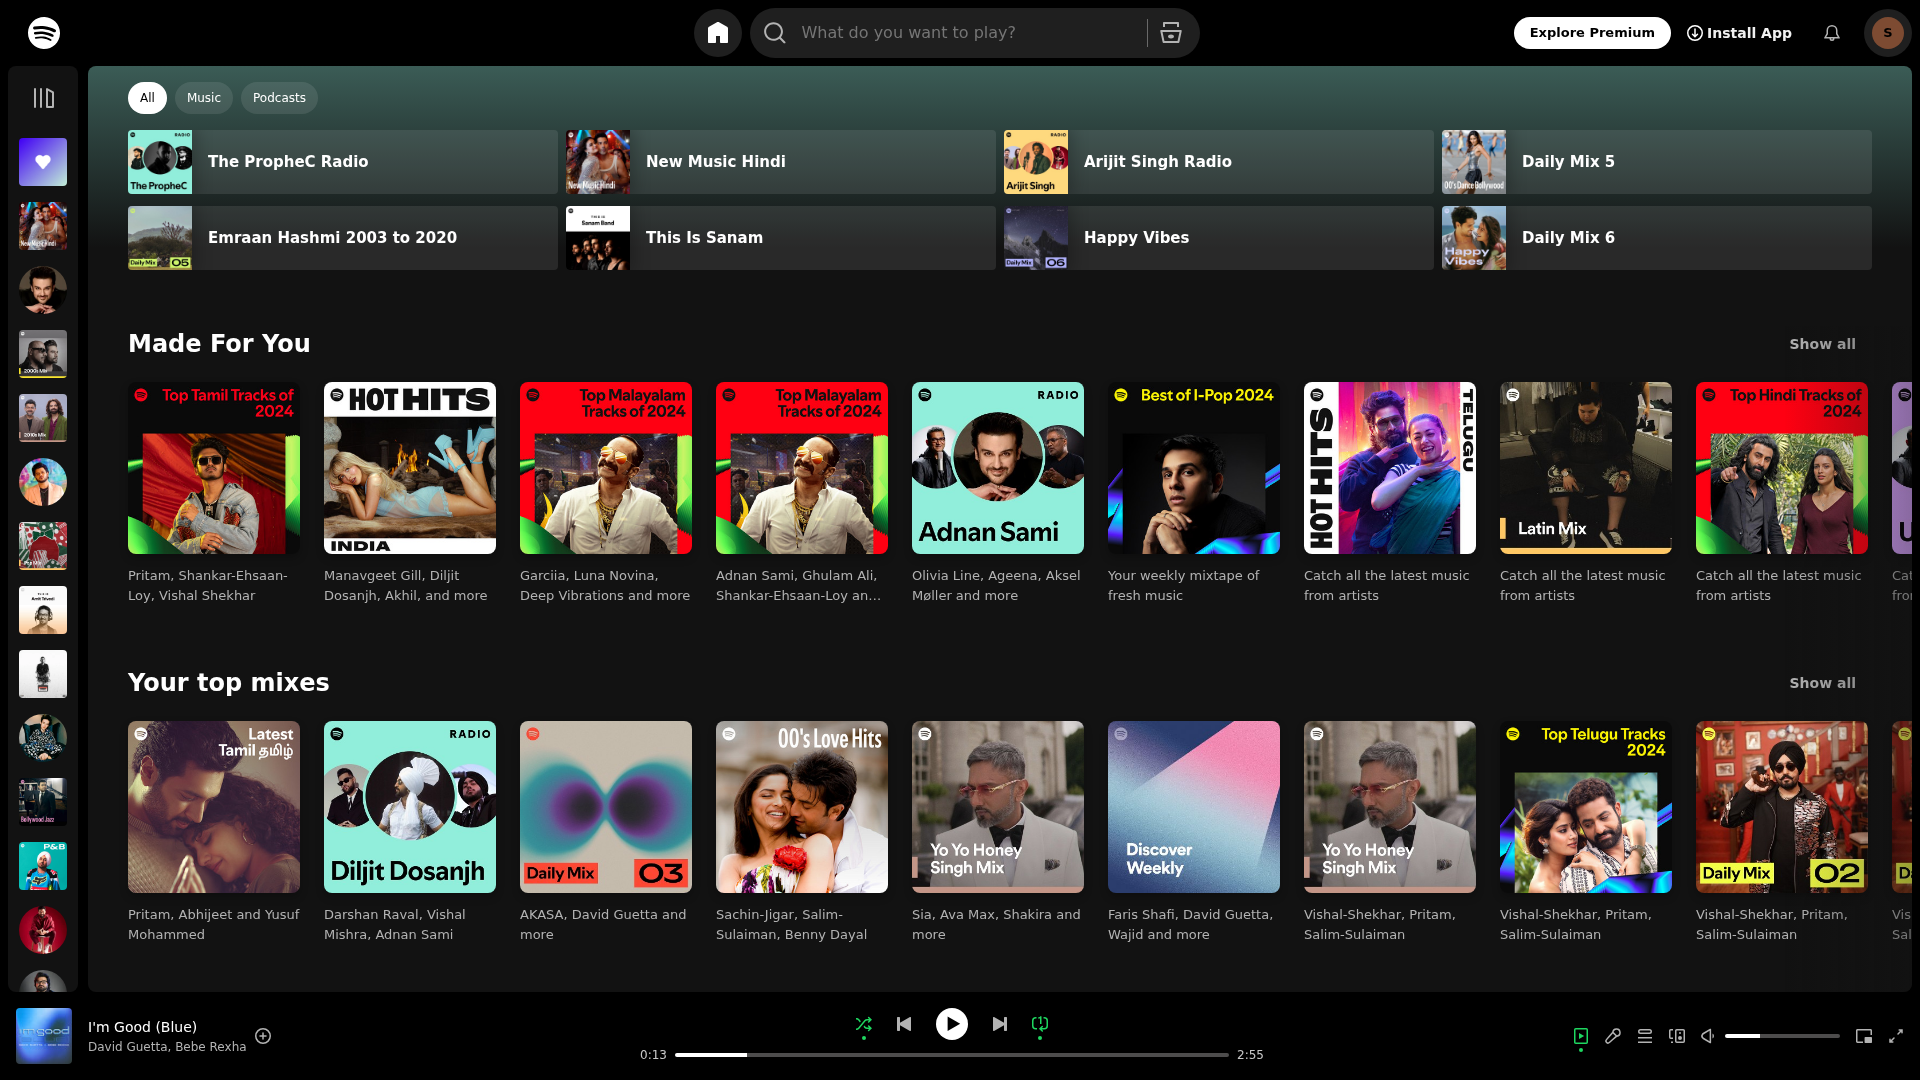Skip to the next track
The image size is (1920, 1080).
click(1000, 1024)
